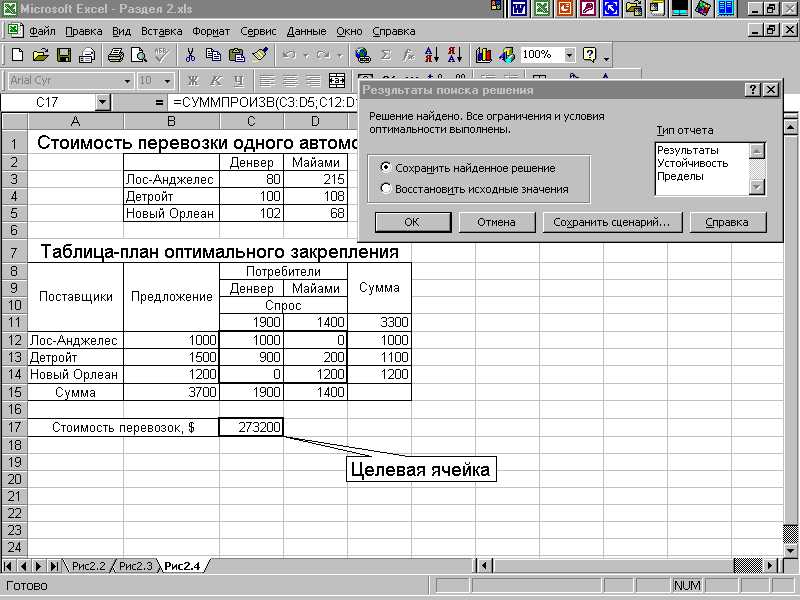The image size is (800, 600).
Task: Sort descending with the Я-A arrow icon
Action: (x=455, y=55)
